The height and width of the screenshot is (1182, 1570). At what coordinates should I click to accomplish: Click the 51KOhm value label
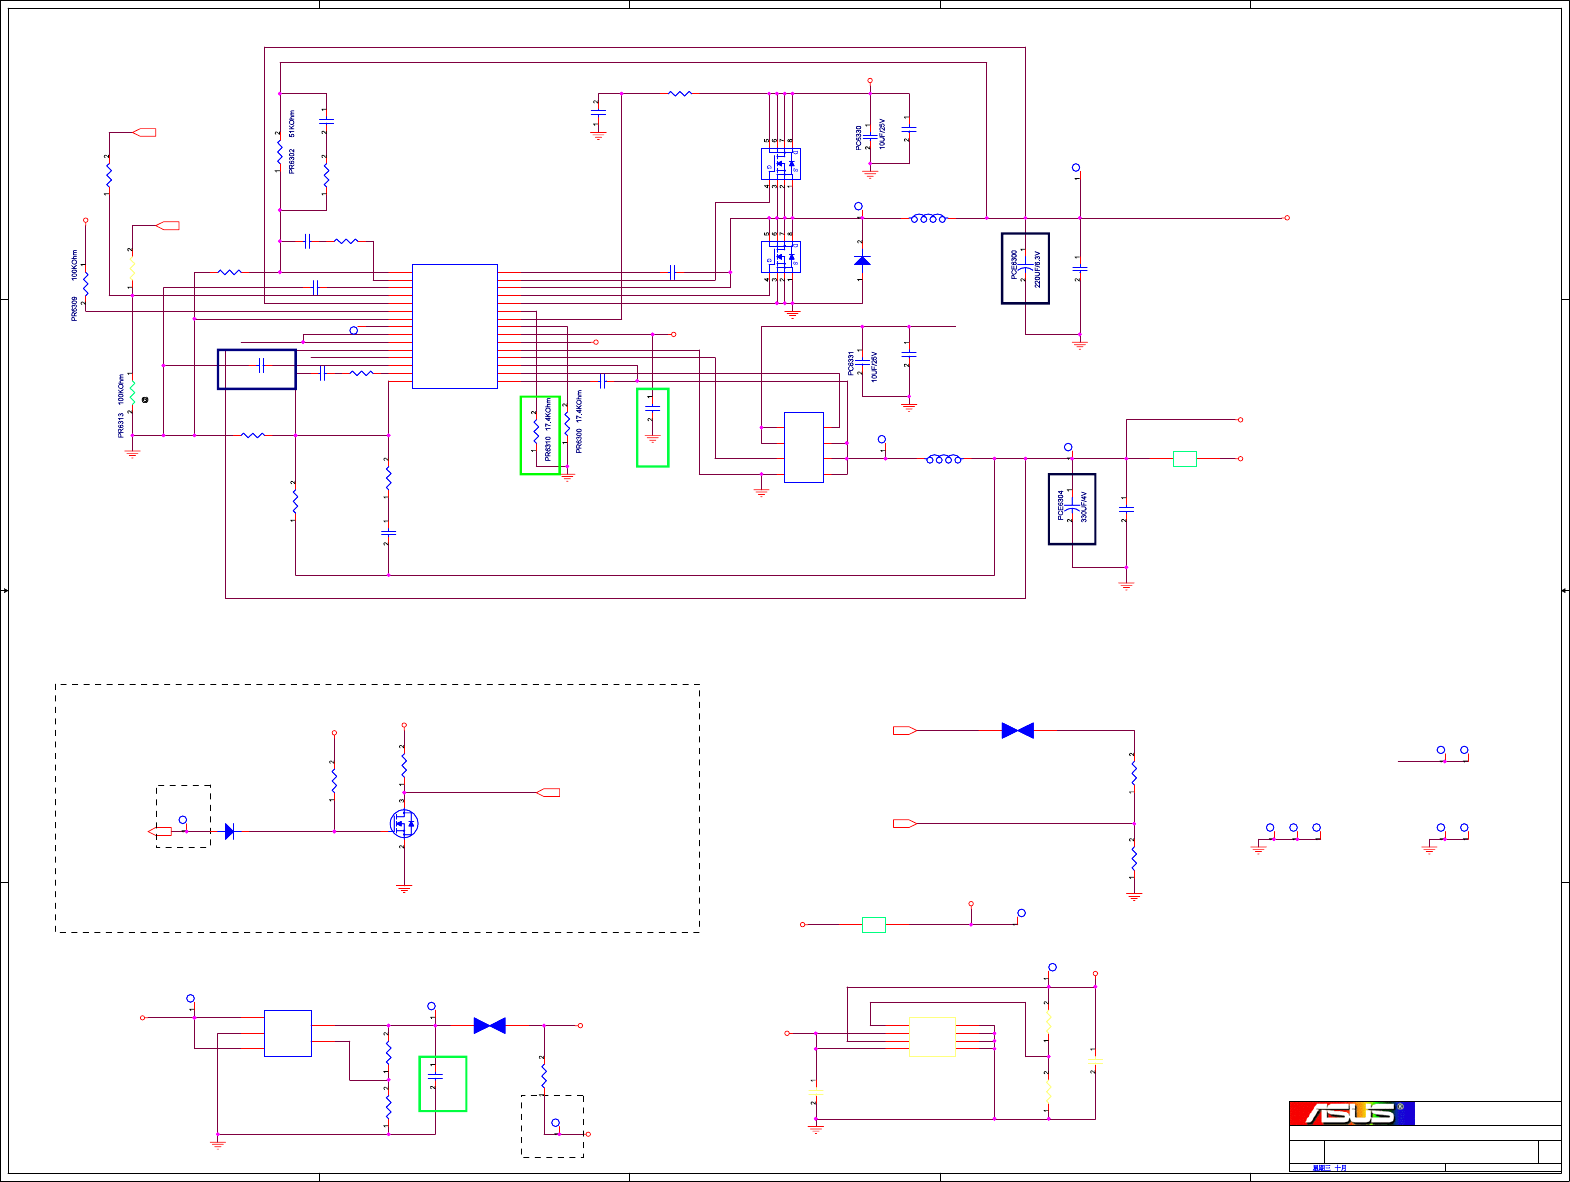(x=292, y=124)
